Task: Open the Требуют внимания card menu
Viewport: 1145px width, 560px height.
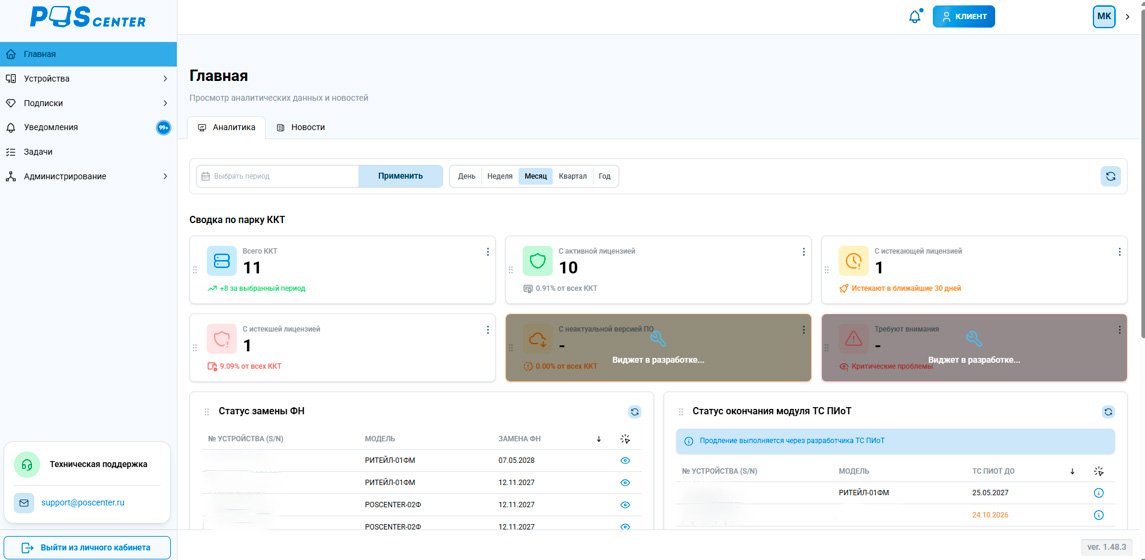Action: pos(1119,330)
